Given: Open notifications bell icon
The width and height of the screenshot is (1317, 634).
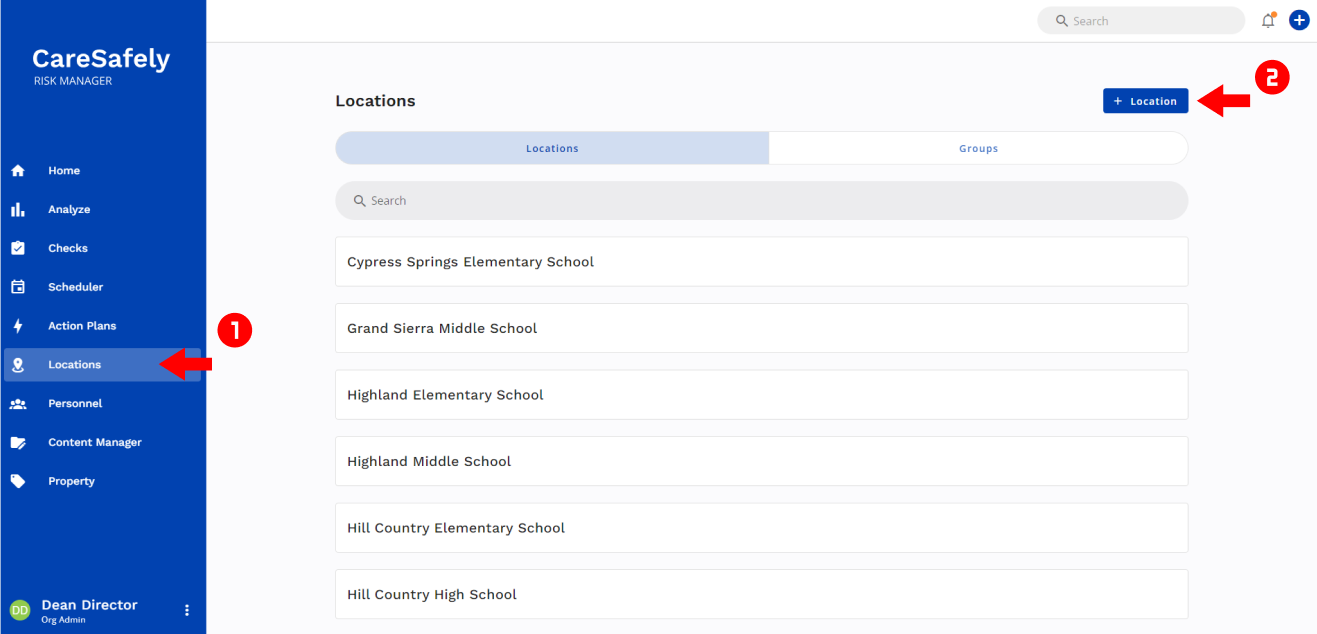Looking at the screenshot, I should point(1268,20).
